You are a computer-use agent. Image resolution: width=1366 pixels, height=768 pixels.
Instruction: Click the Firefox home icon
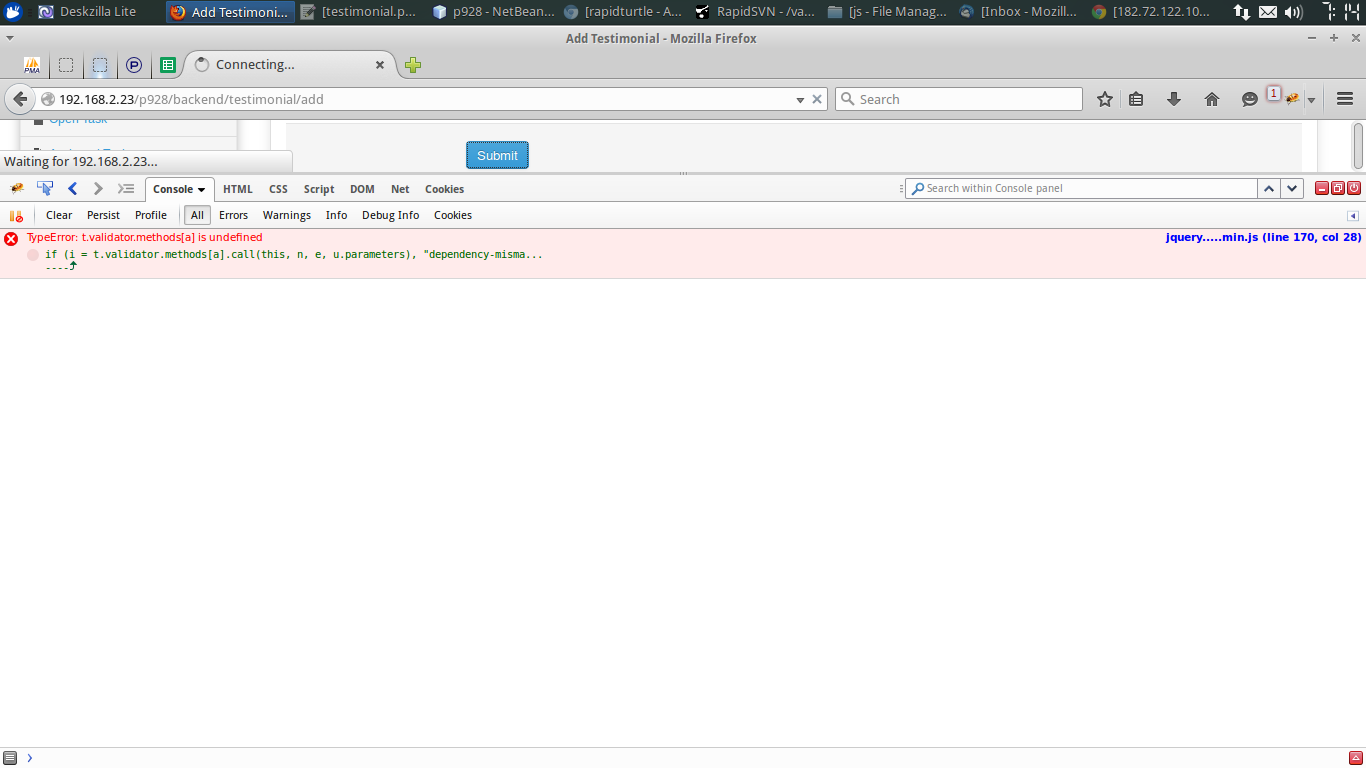[1212, 99]
